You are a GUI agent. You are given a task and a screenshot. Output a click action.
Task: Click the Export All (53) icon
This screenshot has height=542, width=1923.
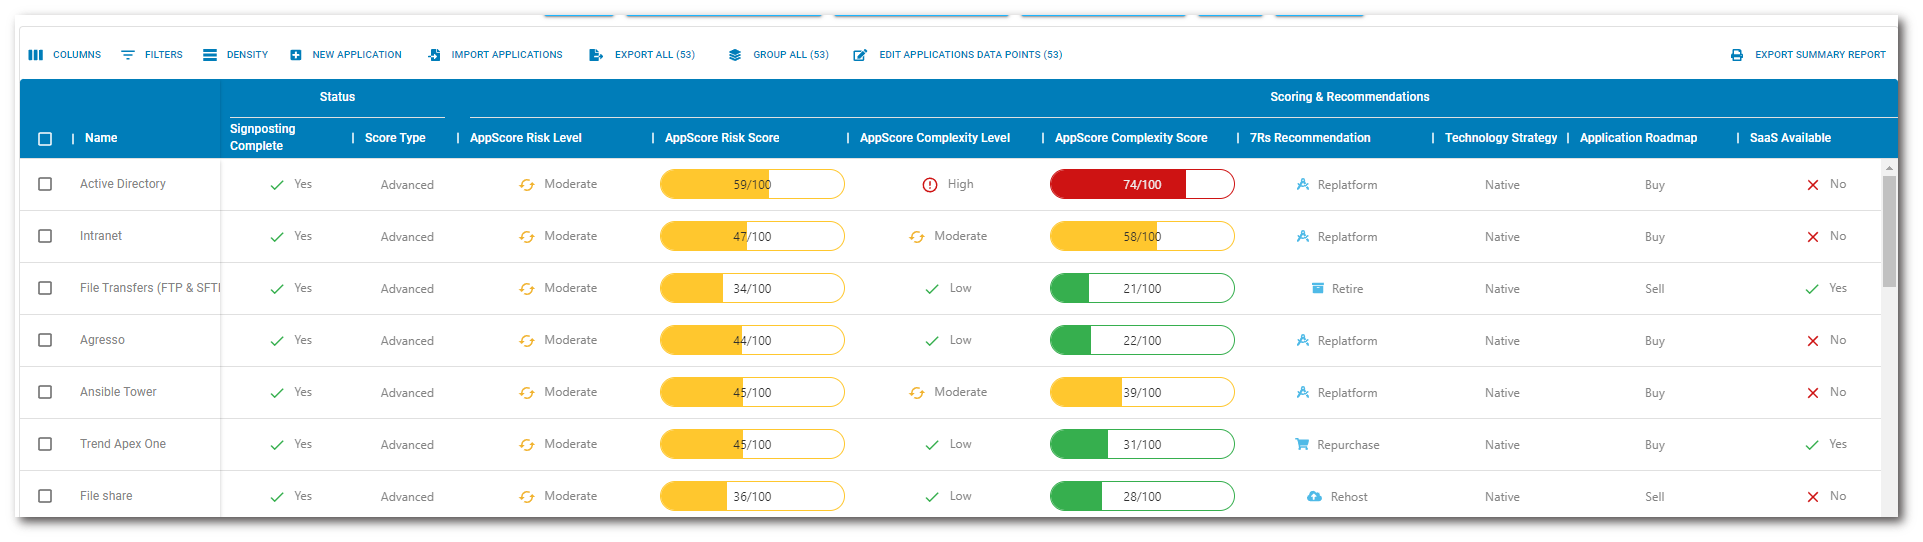coord(596,55)
